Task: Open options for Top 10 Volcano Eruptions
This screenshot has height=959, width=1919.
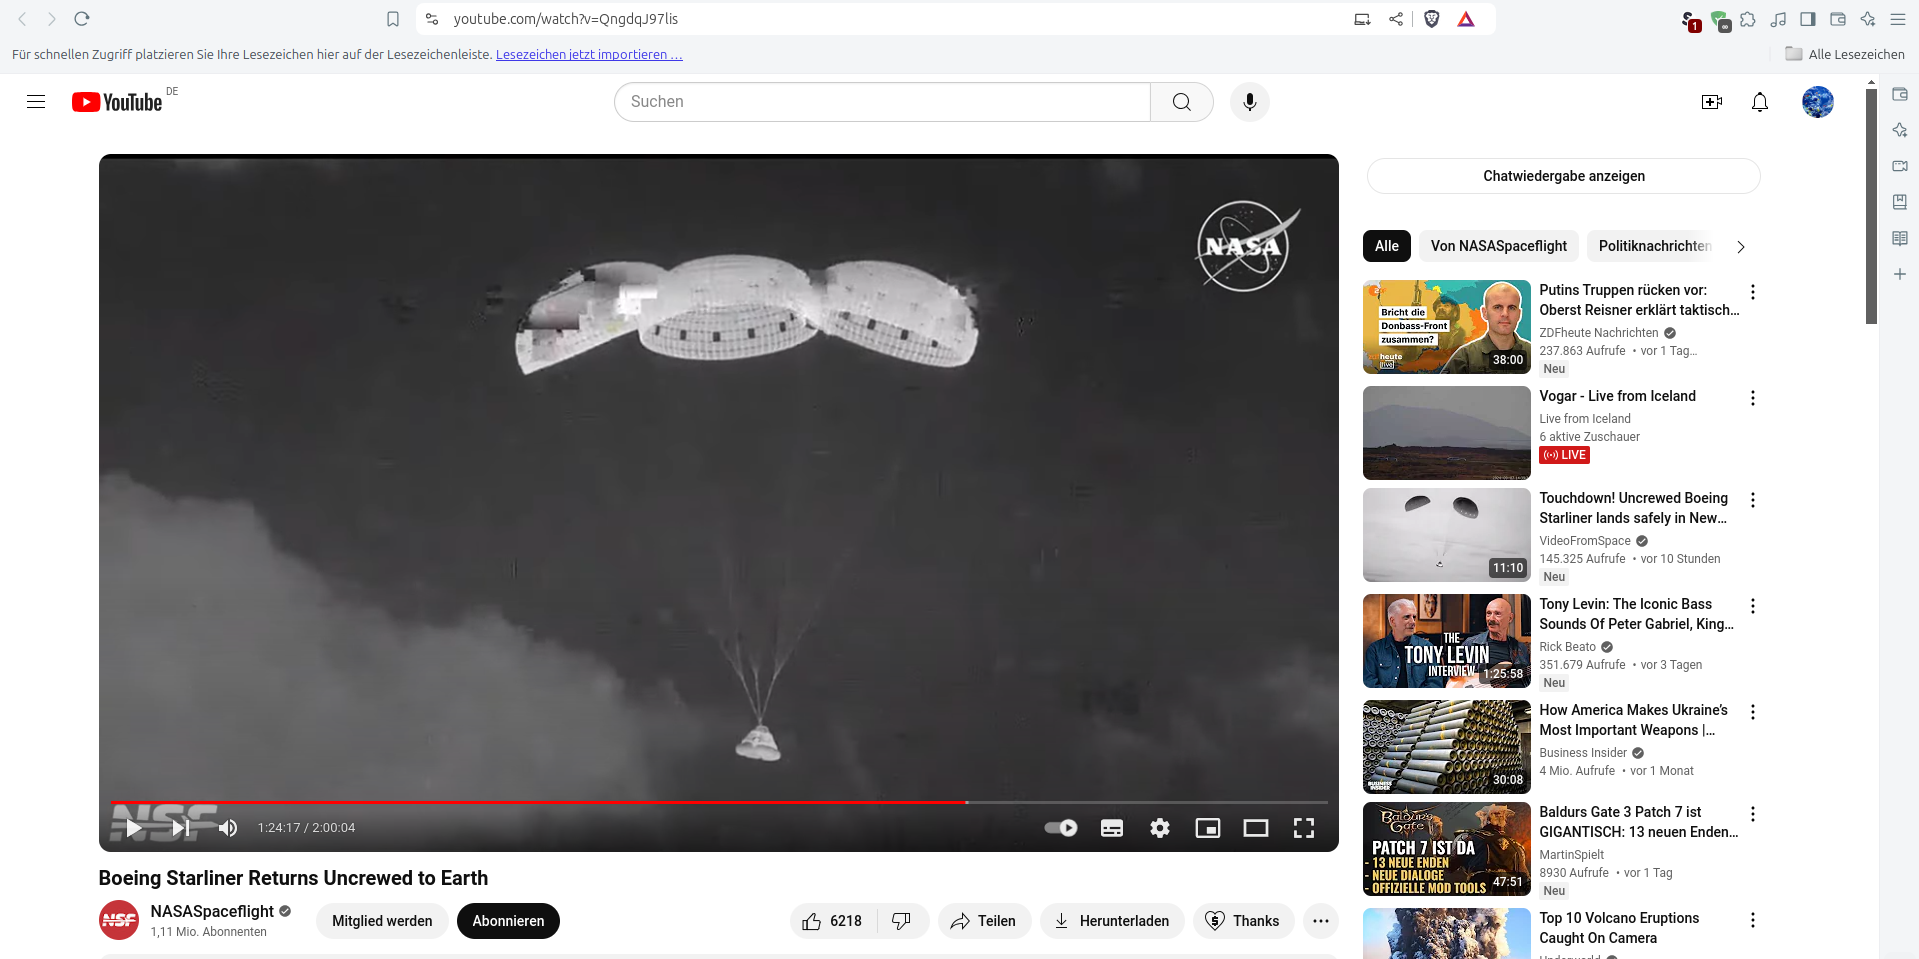Action: pos(1753,920)
